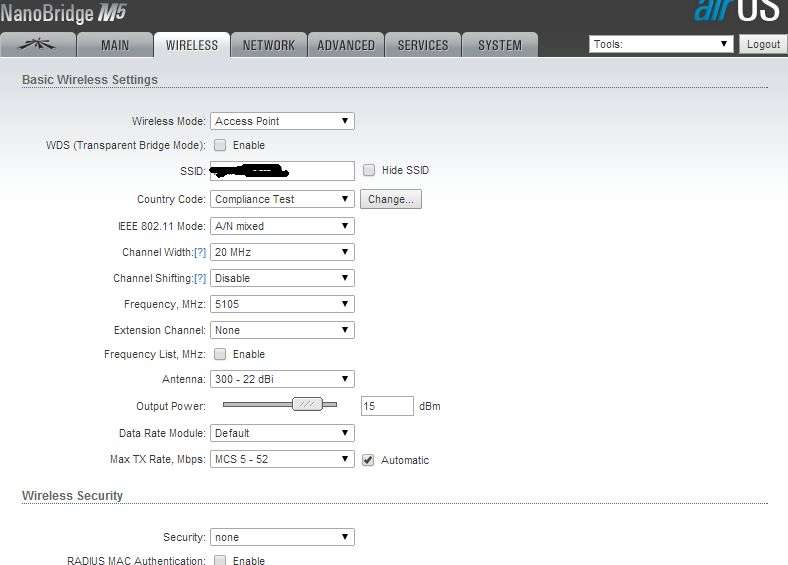The width and height of the screenshot is (788, 565).
Task: Click the Output Power dBm field
Action: pos(387,406)
